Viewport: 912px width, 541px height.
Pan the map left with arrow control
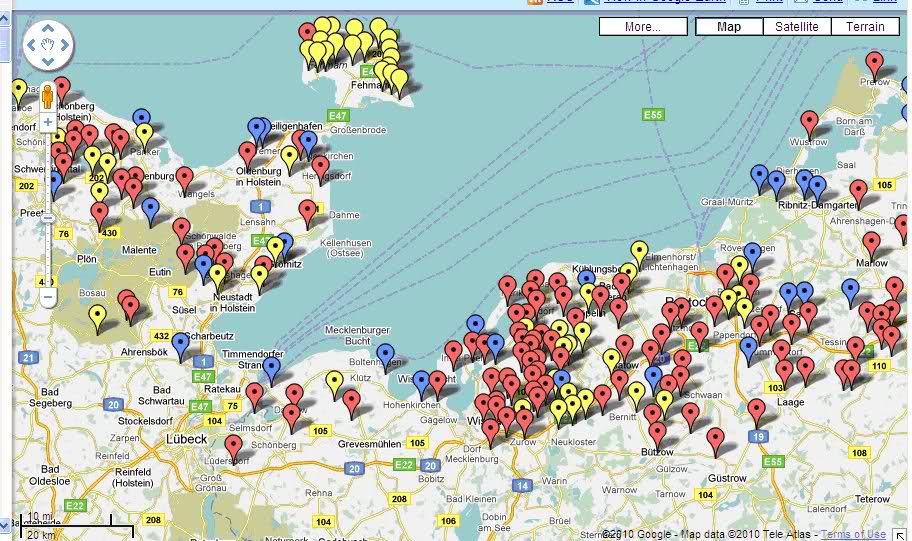[31, 45]
